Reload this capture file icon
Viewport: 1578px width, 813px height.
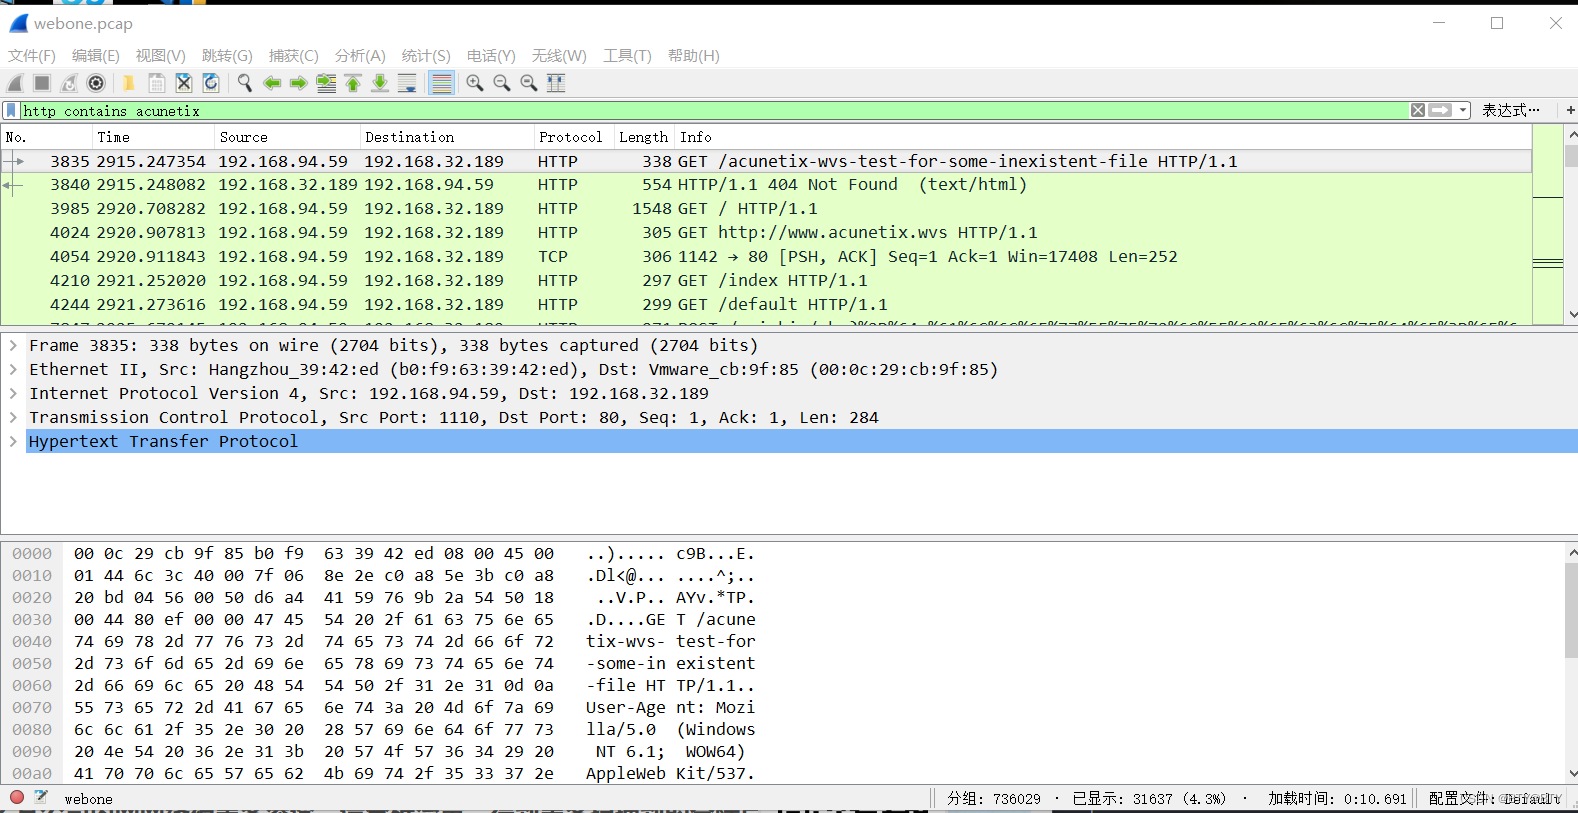[211, 83]
